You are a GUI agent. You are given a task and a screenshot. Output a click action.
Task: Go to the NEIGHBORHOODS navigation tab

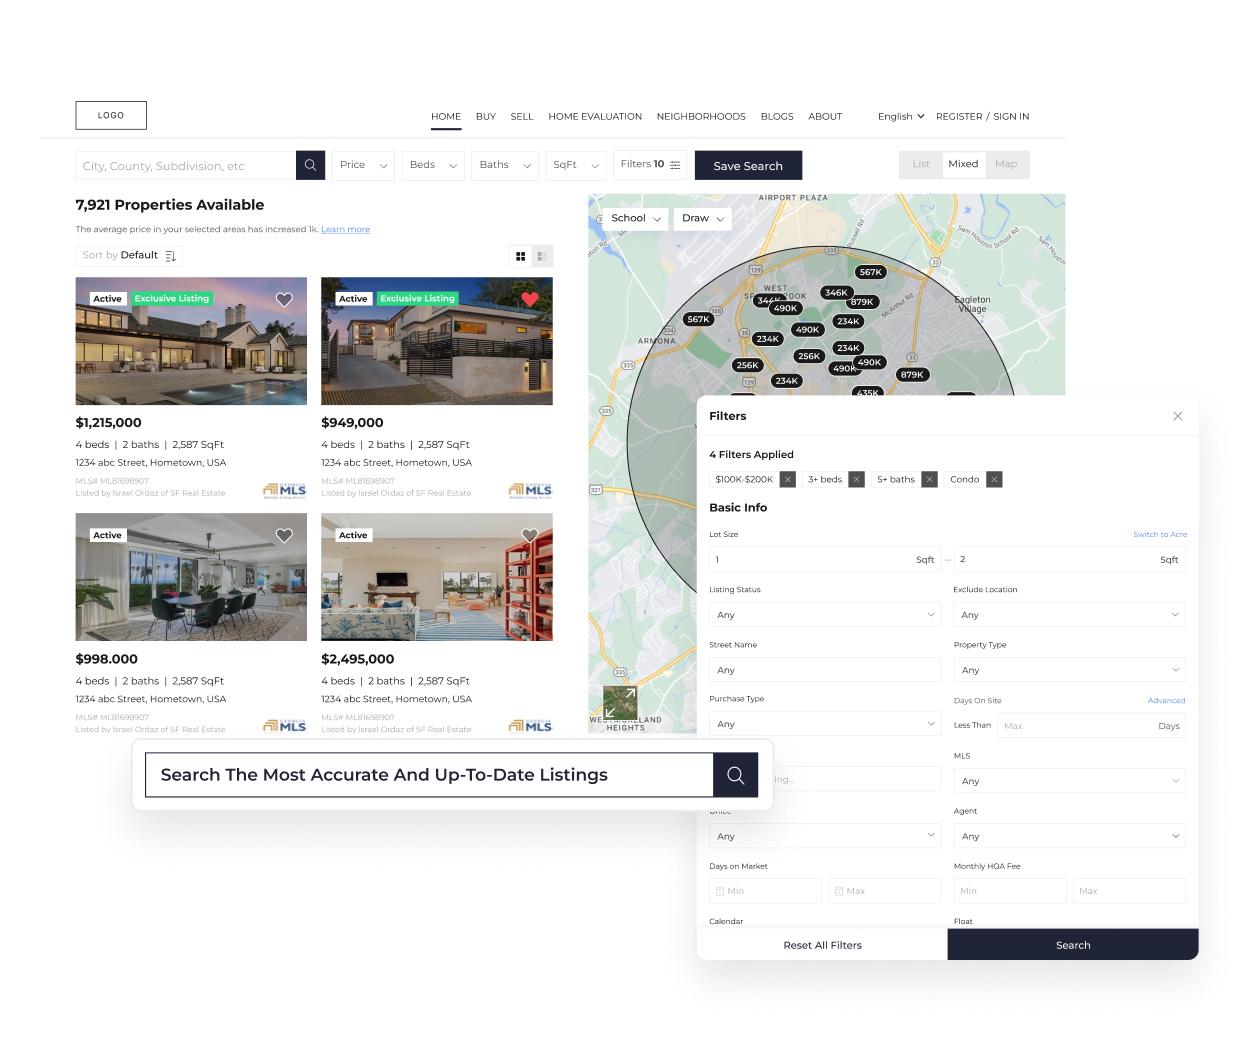click(x=700, y=116)
